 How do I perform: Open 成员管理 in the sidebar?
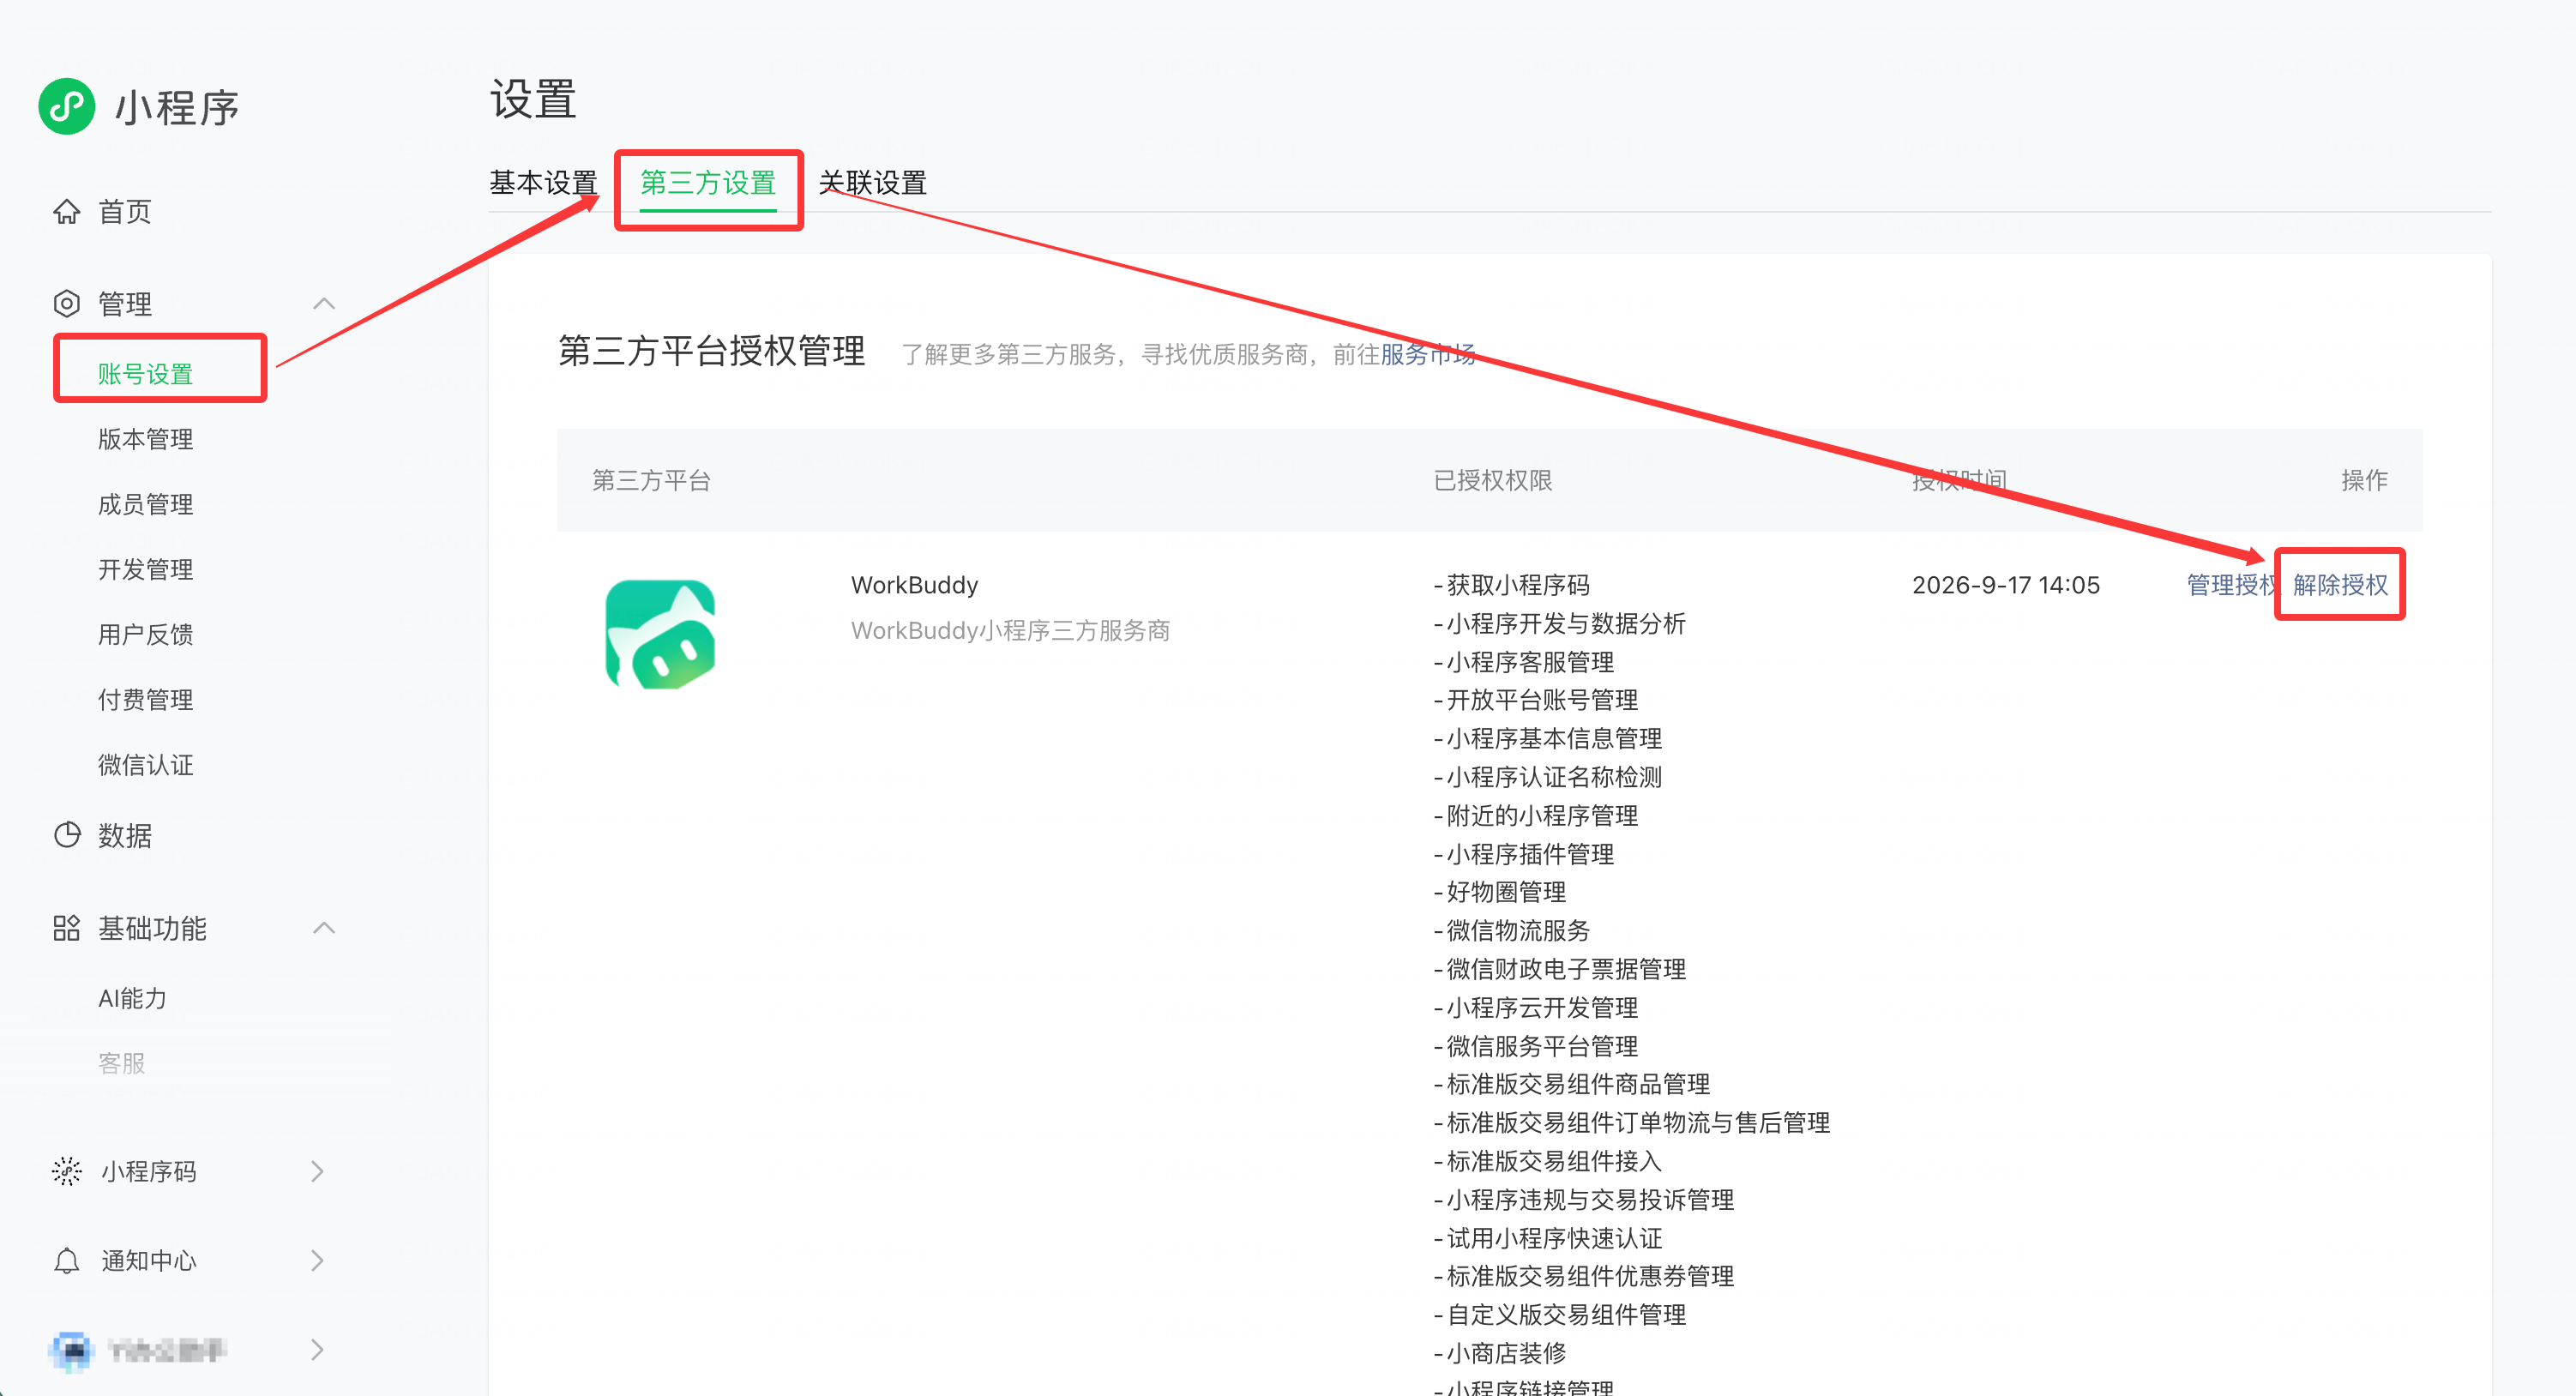[x=145, y=504]
